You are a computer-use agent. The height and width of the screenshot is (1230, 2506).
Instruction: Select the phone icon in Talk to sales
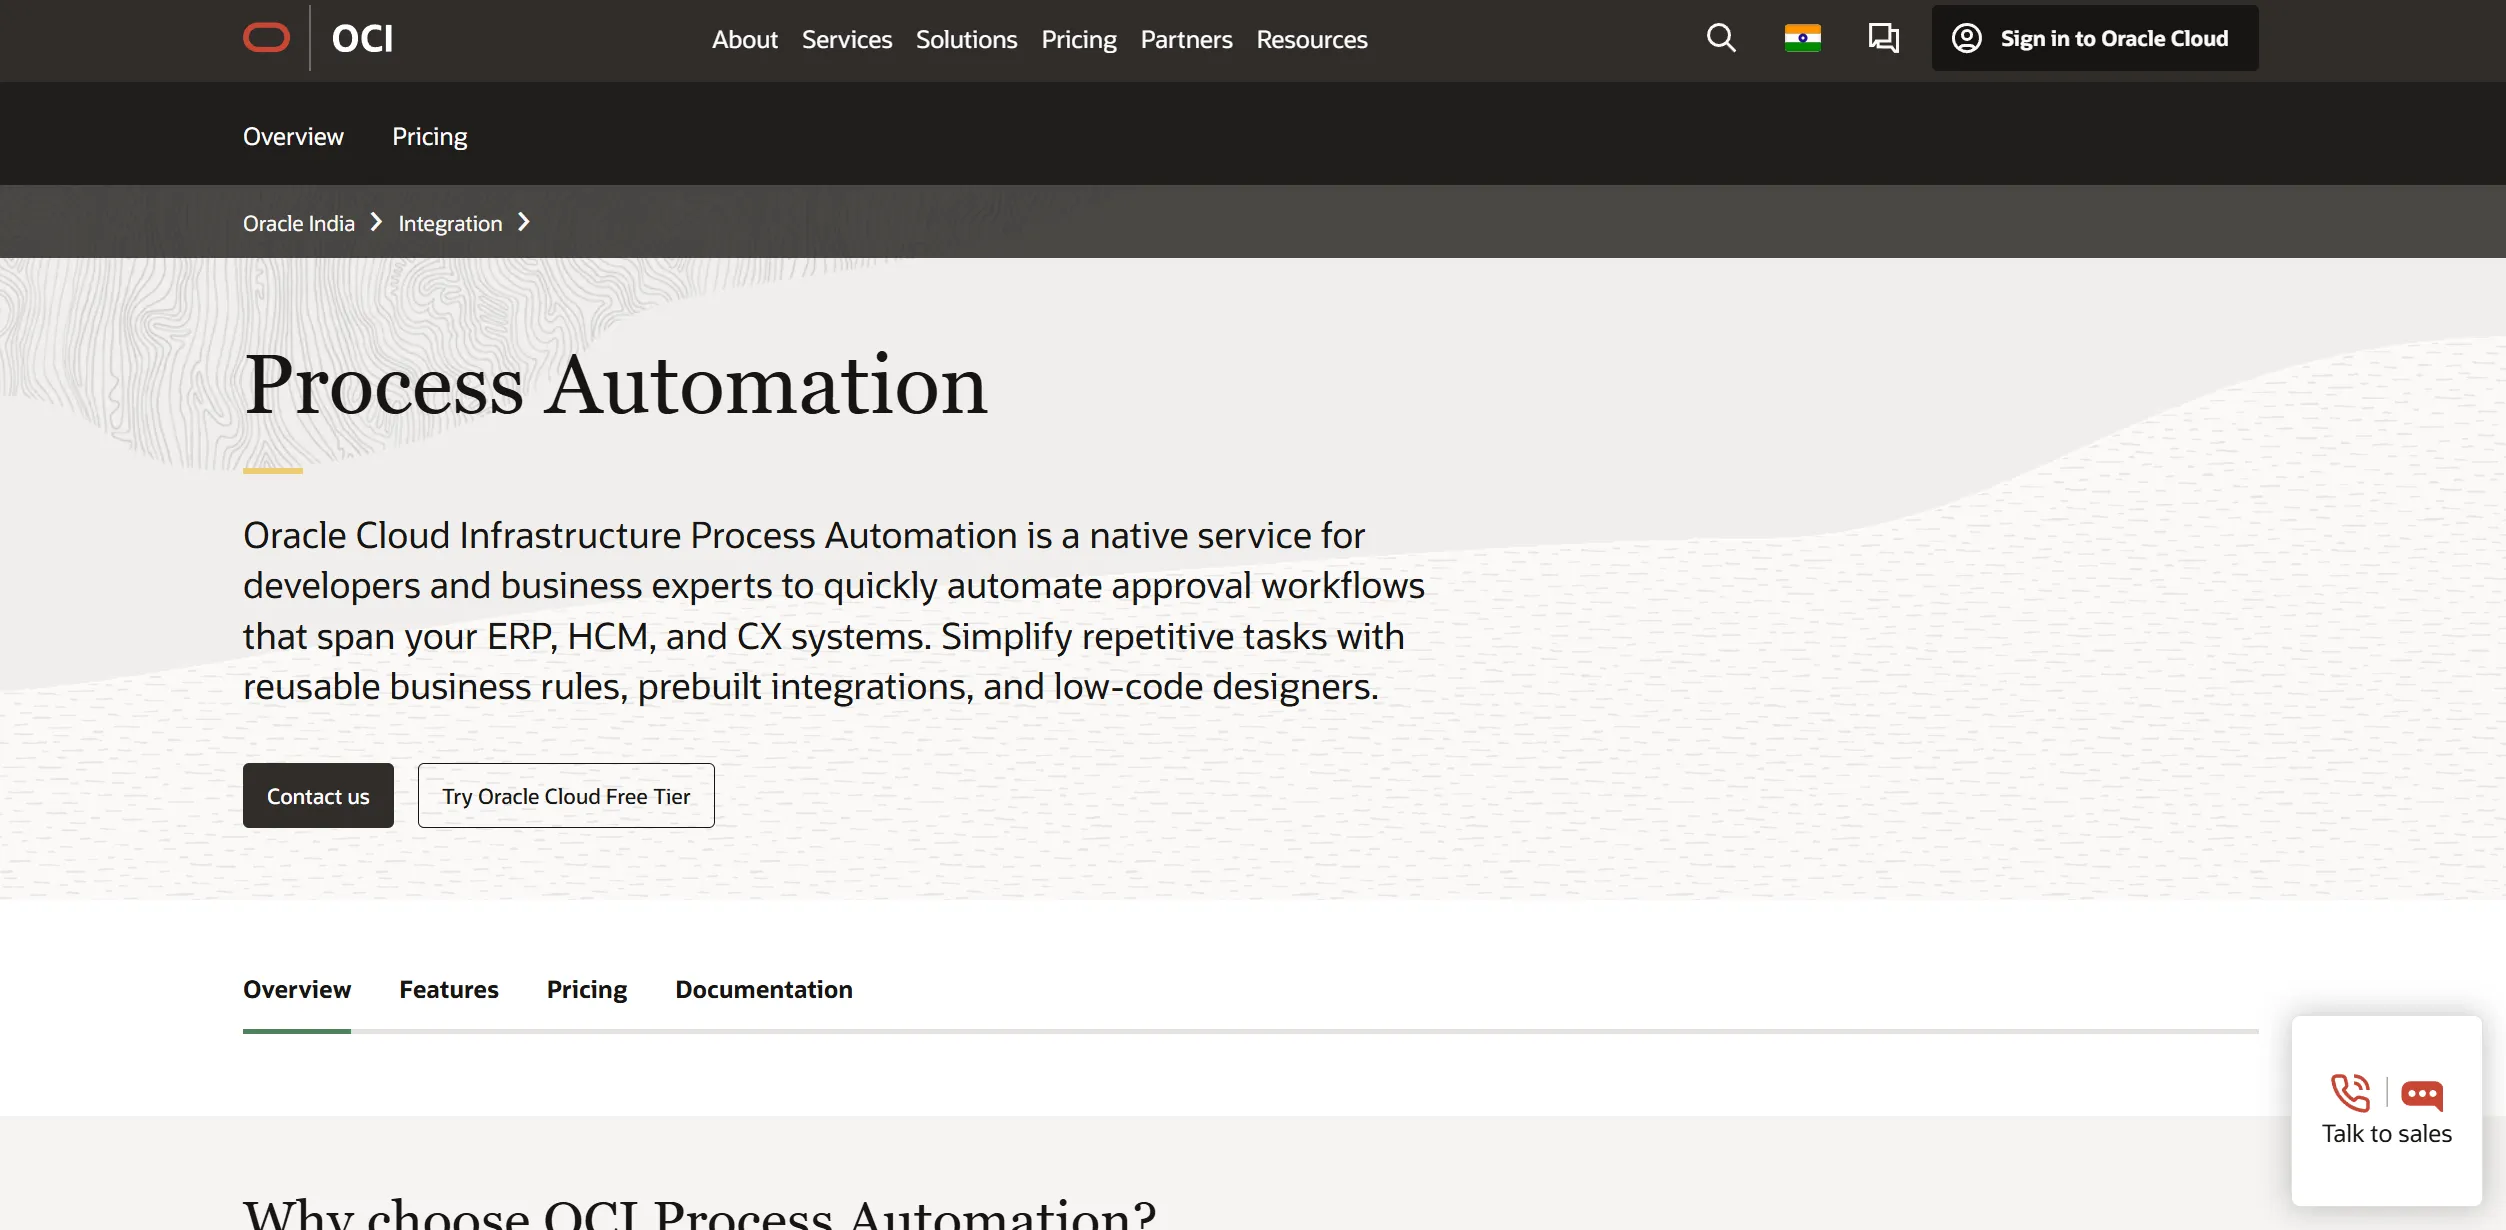click(x=2350, y=1093)
